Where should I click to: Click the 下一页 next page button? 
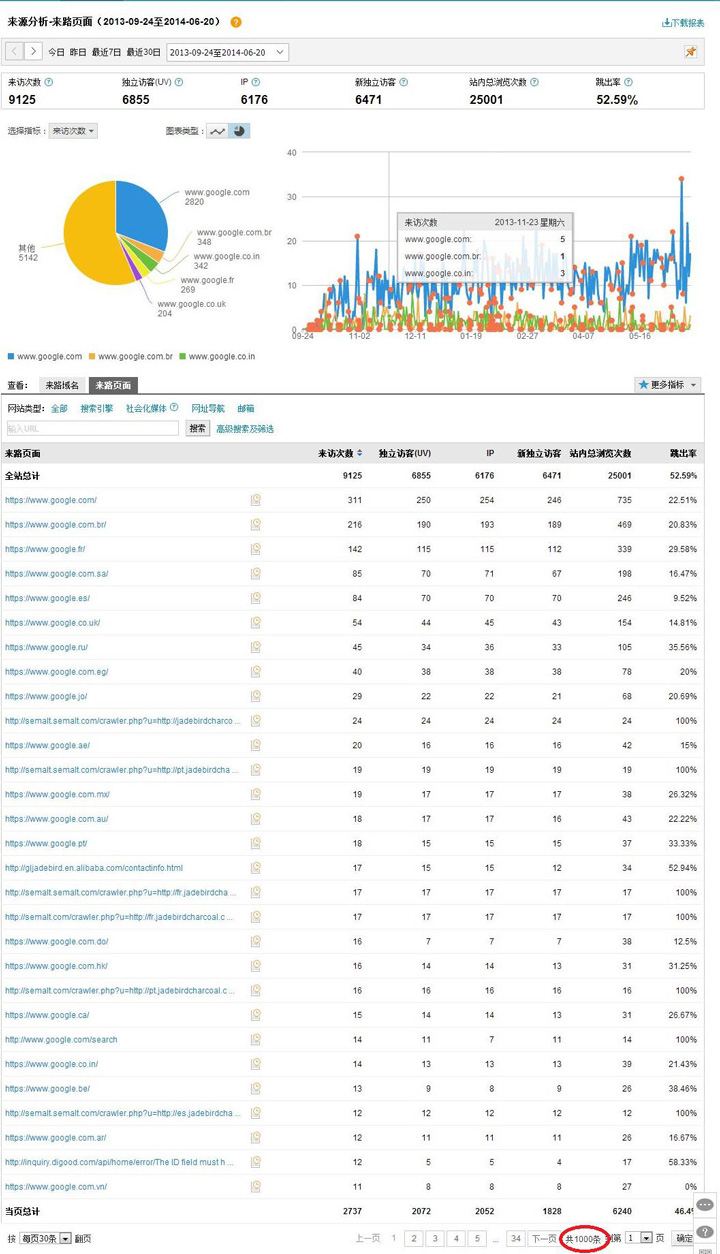click(x=543, y=1239)
